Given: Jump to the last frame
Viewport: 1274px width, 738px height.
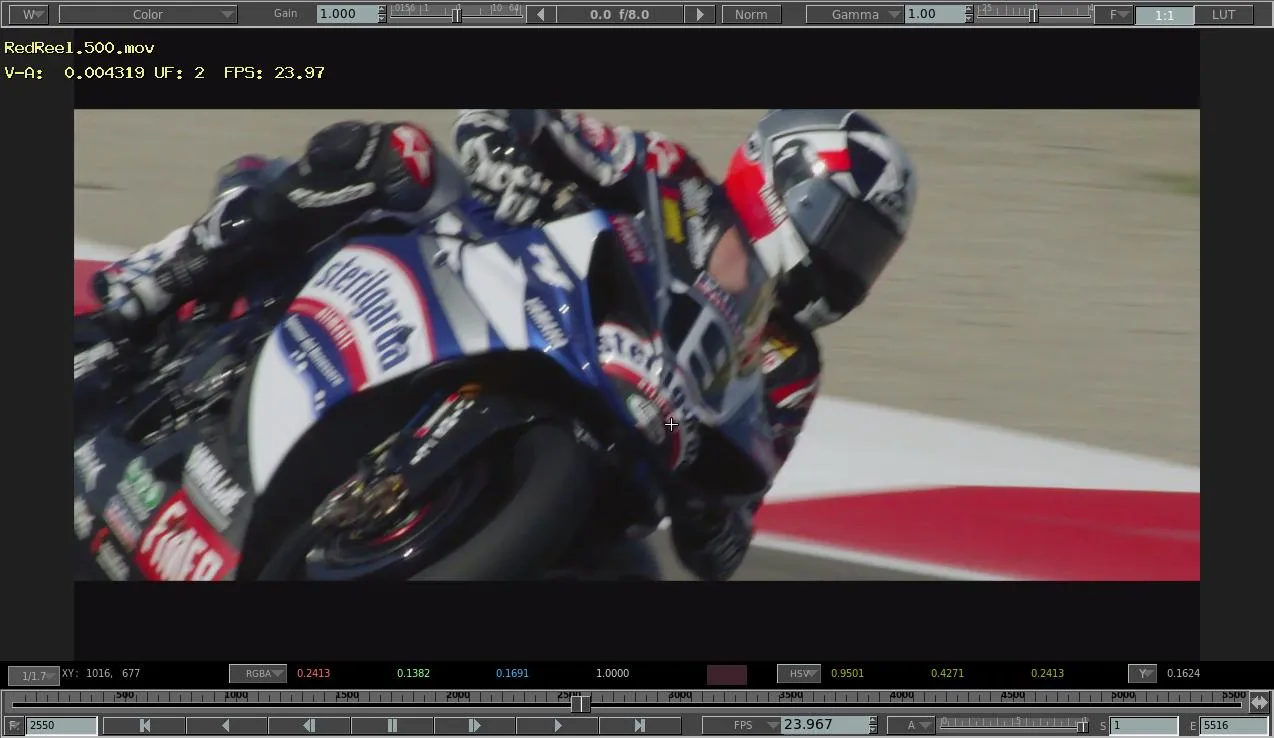Looking at the screenshot, I should (640, 725).
